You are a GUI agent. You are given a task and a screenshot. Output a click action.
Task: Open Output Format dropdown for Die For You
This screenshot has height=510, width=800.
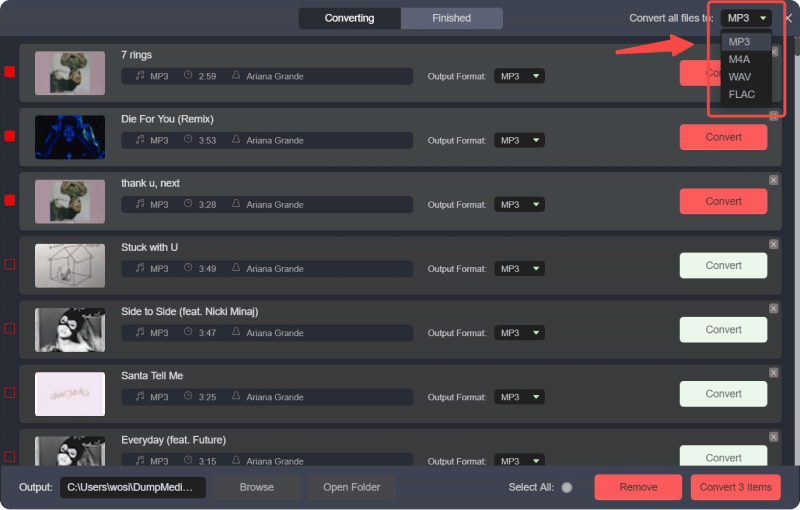click(519, 140)
